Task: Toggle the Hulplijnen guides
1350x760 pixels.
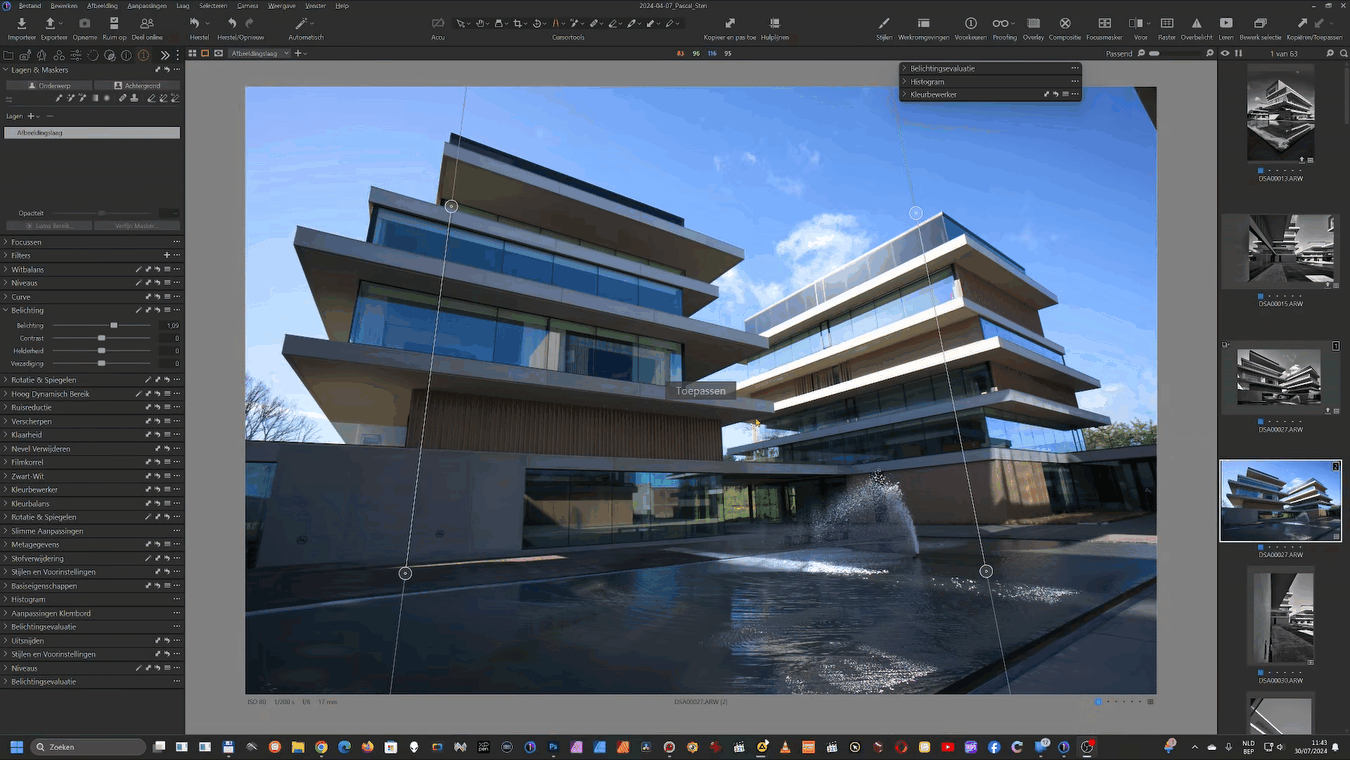Action: (774, 23)
